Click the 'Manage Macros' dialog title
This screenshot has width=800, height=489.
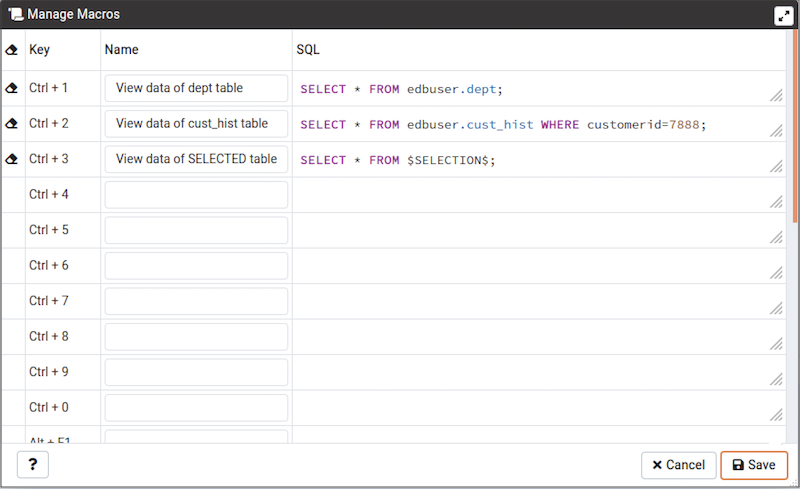coord(73,14)
